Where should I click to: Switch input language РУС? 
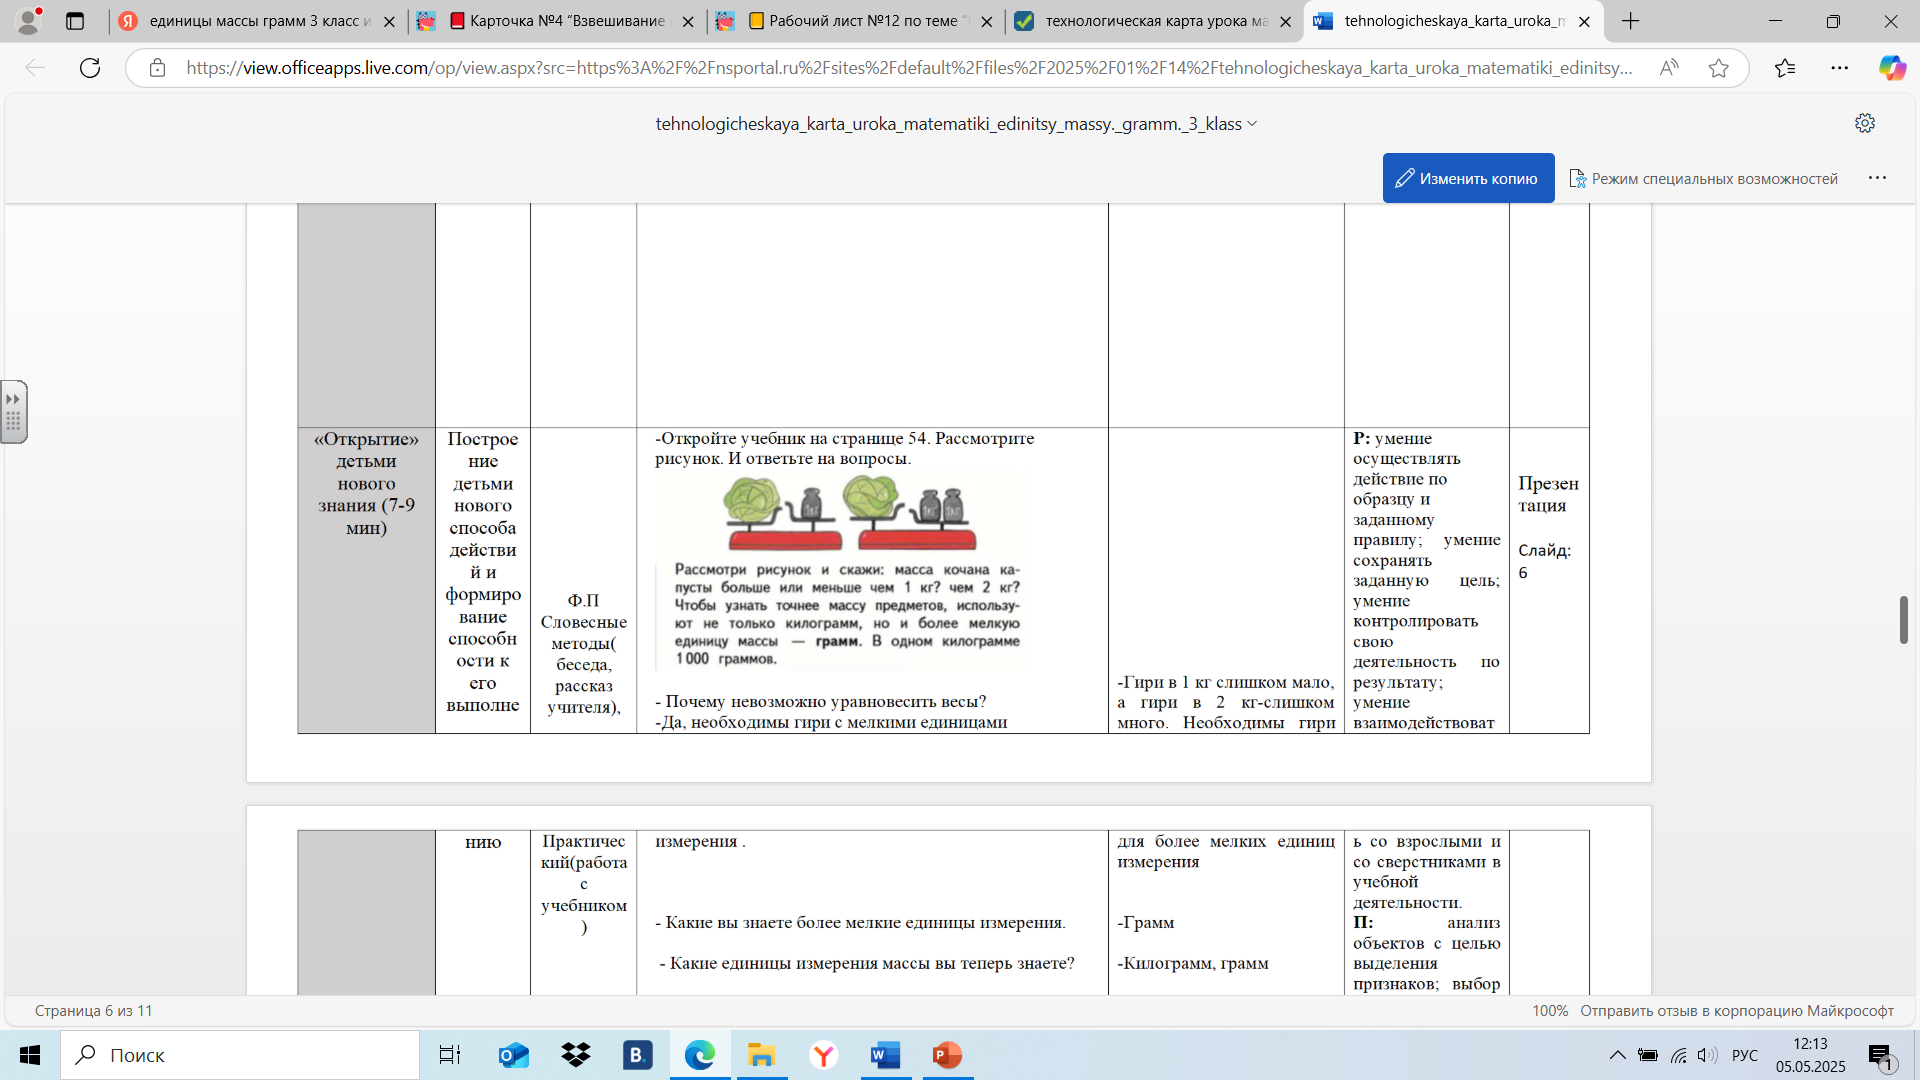(x=1745, y=1055)
